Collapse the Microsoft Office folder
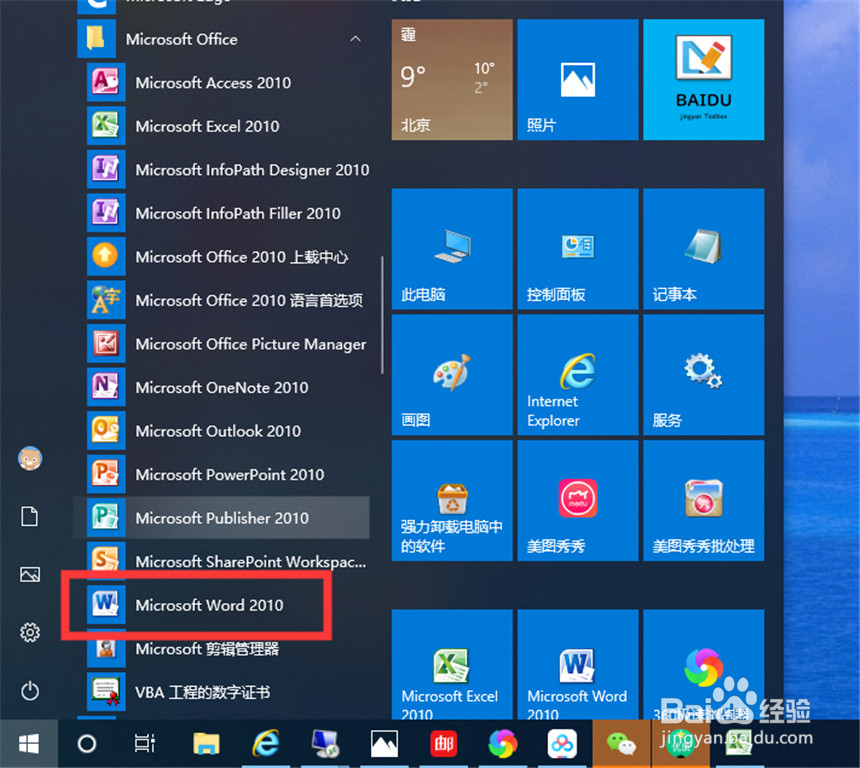Image resolution: width=860 pixels, height=768 pixels. click(355, 38)
